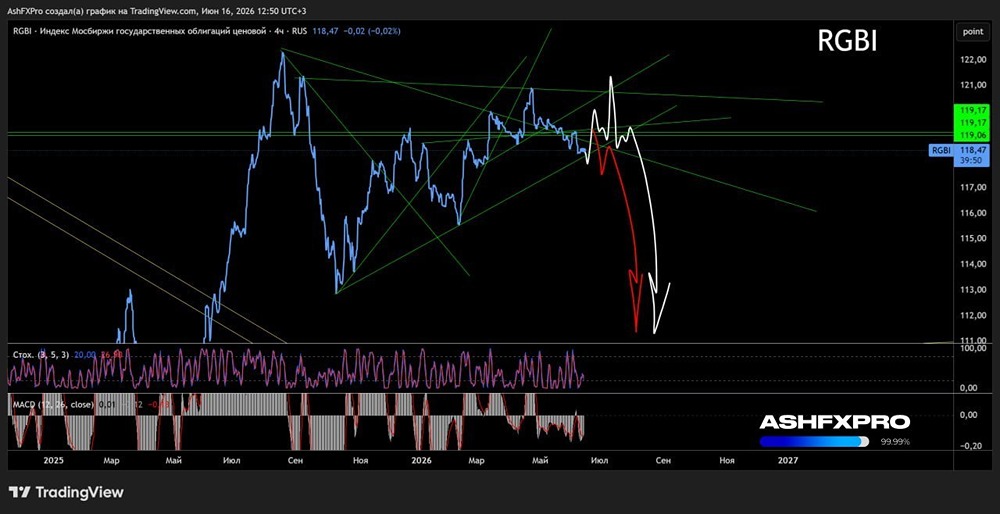The image size is (1000, 514).
Task: Open the "Стох. (3, 5, 3)" indicator legend
Action: click(x=41, y=355)
